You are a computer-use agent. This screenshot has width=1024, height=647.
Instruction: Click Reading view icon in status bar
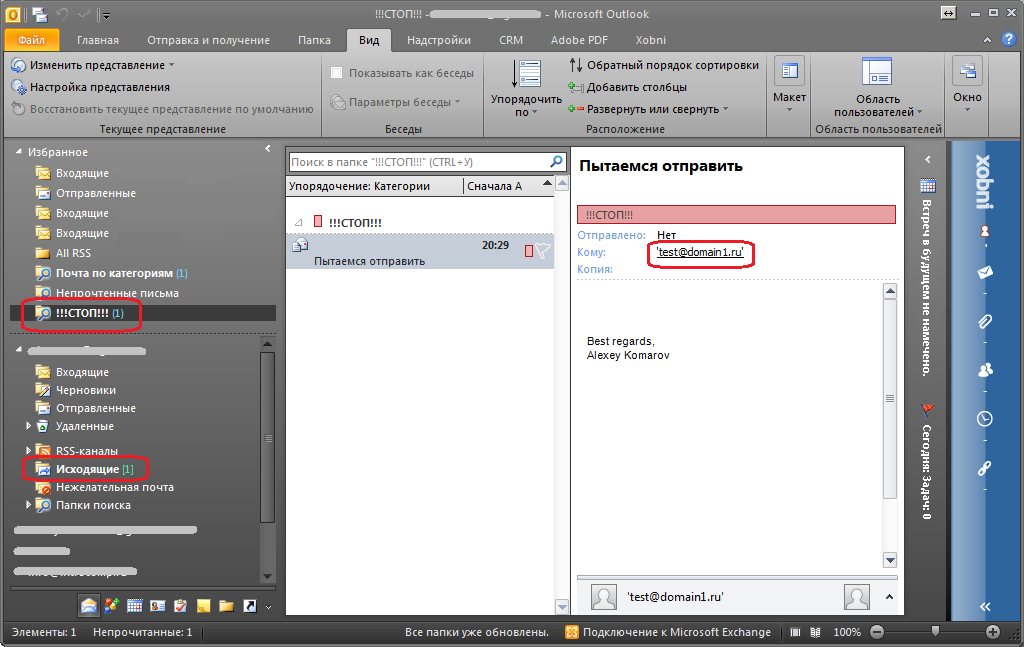[x=816, y=632]
